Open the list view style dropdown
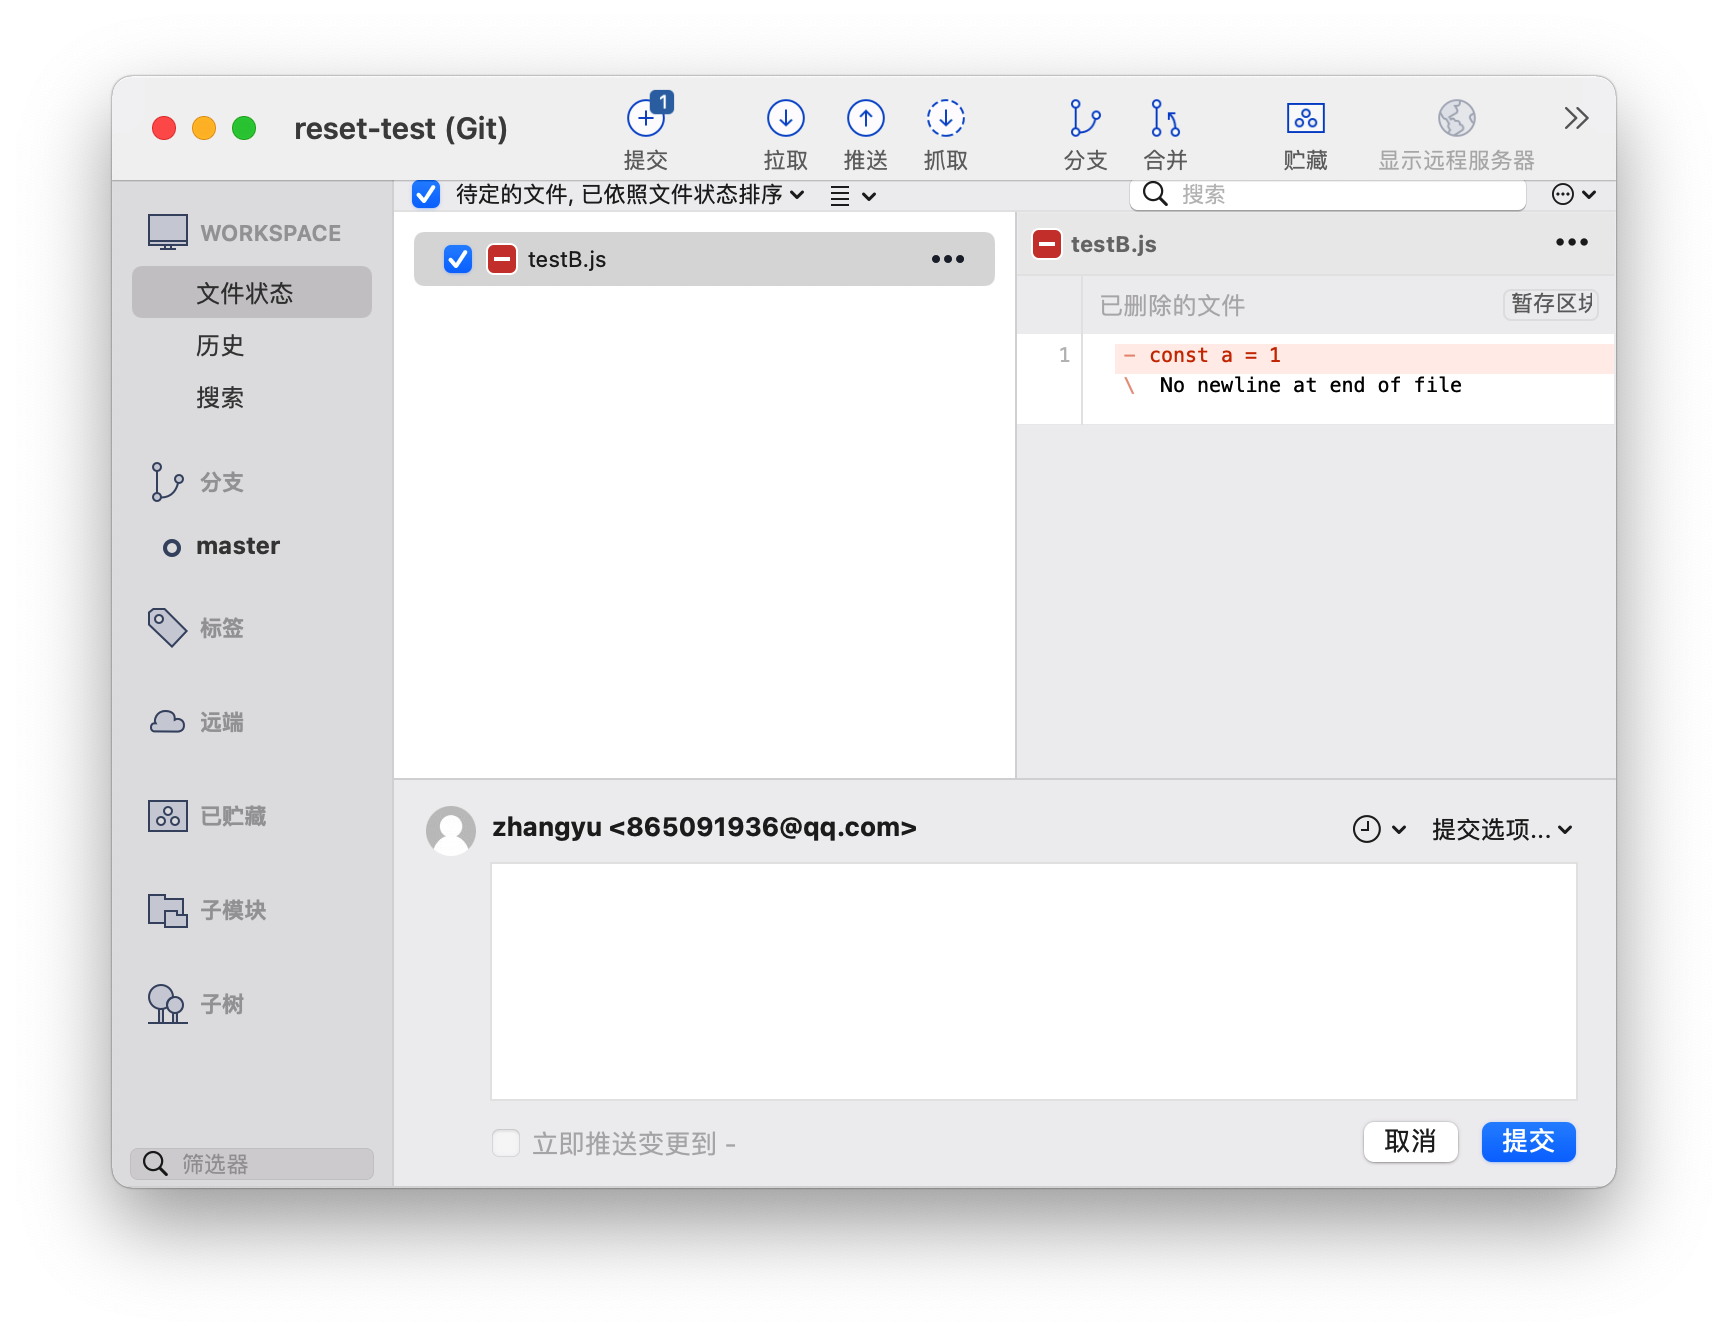Viewport: 1728px width, 1336px height. (853, 196)
